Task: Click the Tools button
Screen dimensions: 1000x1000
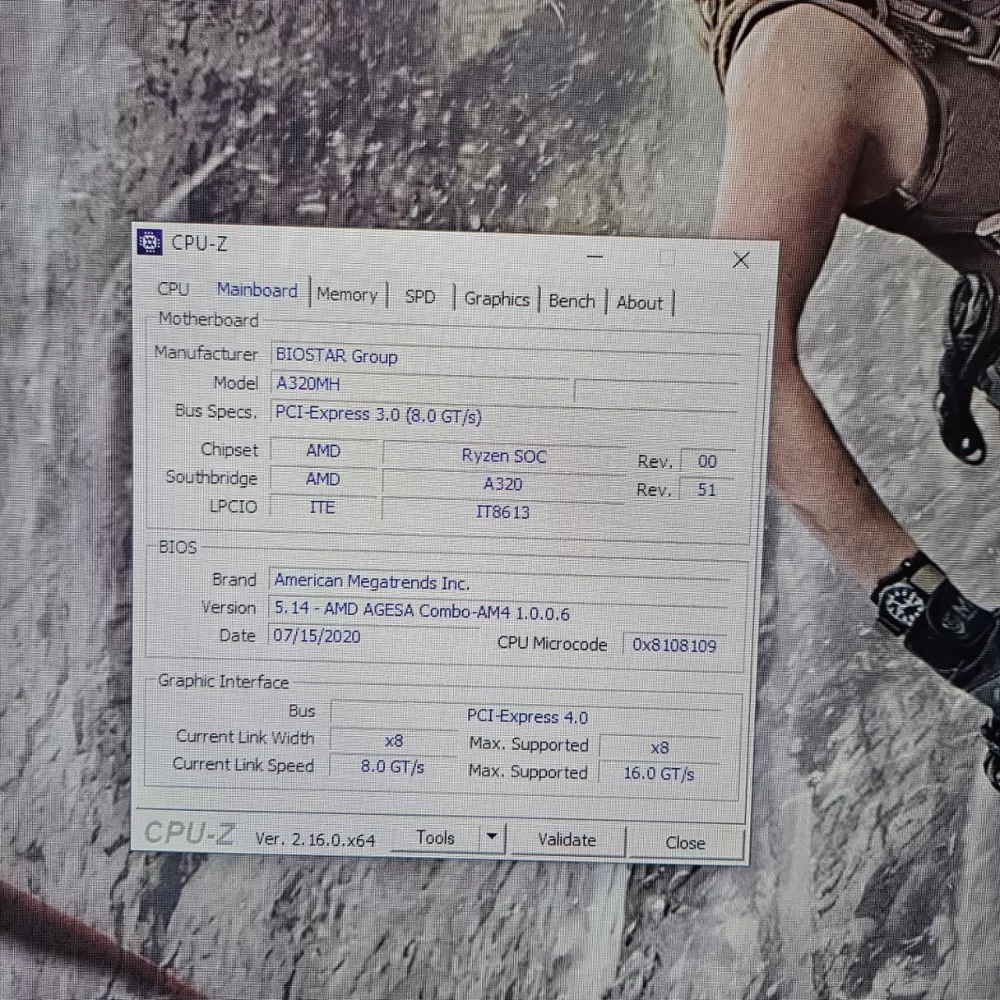Action: click(435, 837)
